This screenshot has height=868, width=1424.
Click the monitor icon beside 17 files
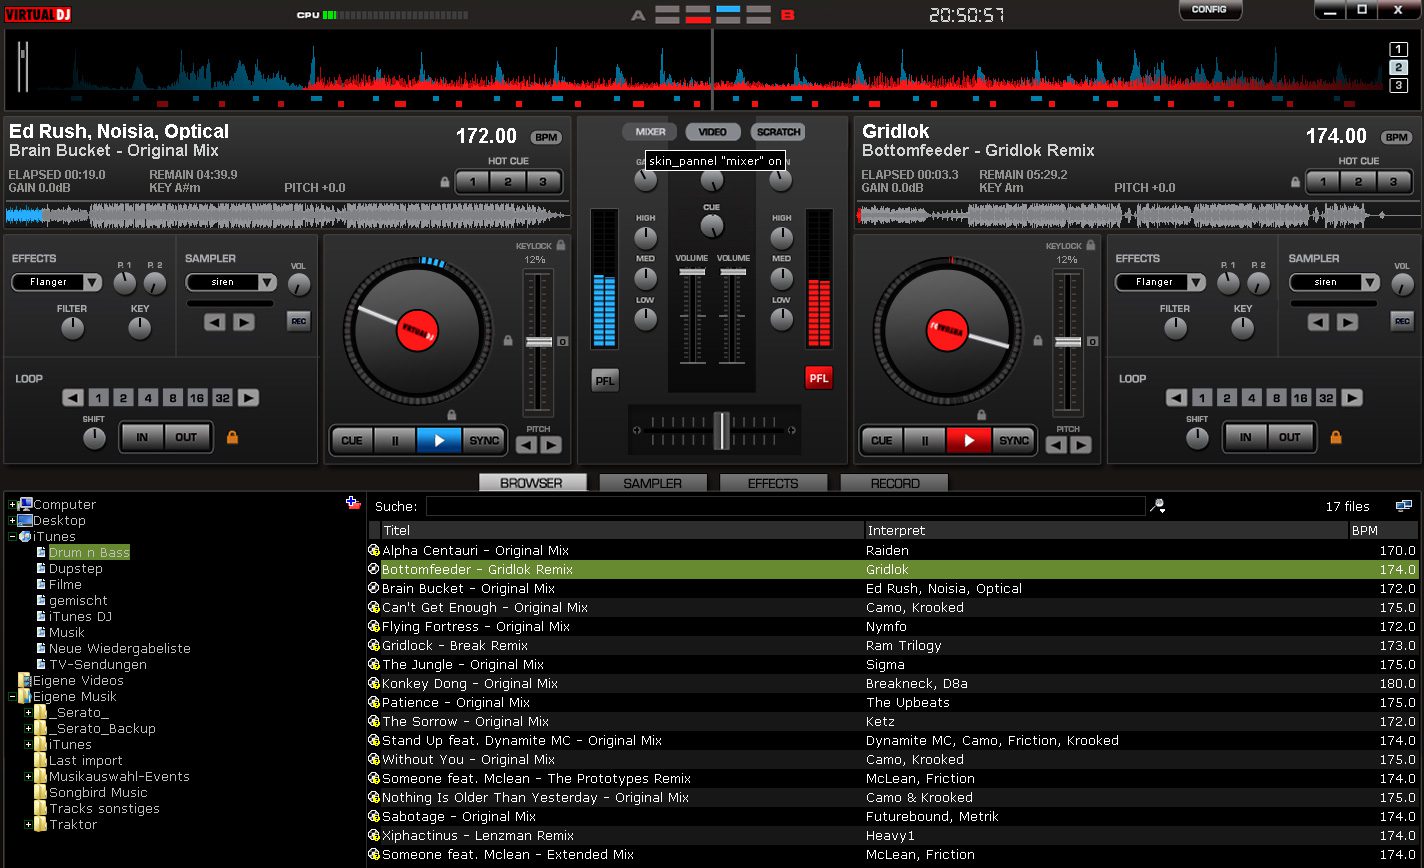click(1404, 506)
